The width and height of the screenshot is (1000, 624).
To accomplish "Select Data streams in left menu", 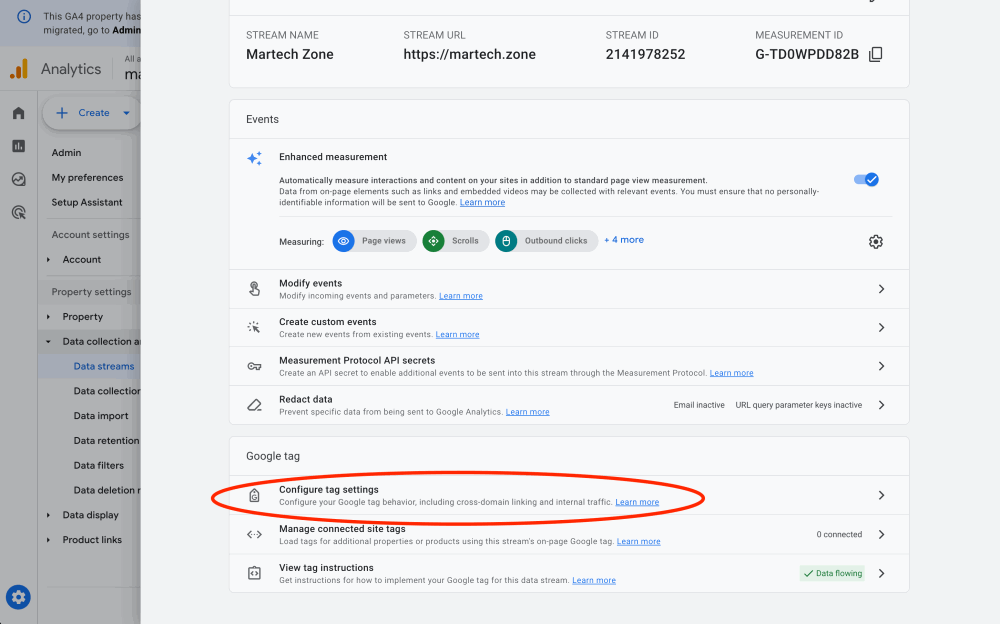I will [x=104, y=366].
